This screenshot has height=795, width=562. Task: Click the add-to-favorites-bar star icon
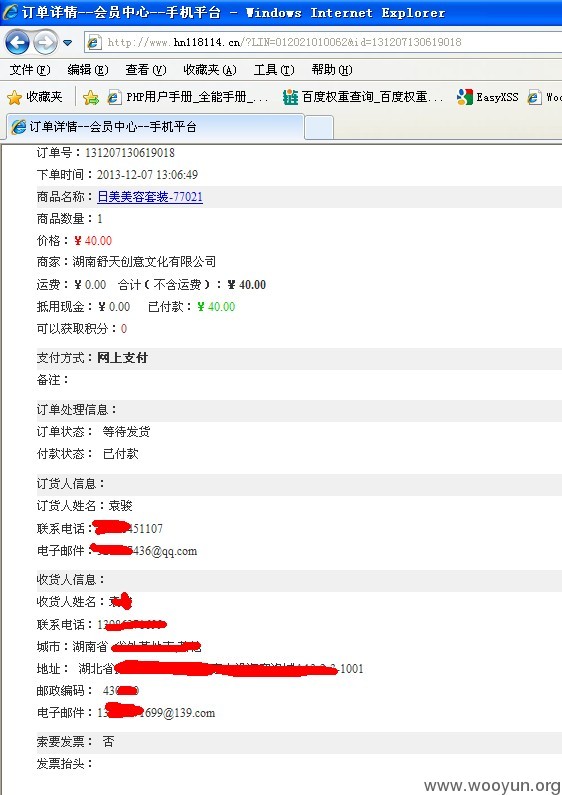[91, 97]
